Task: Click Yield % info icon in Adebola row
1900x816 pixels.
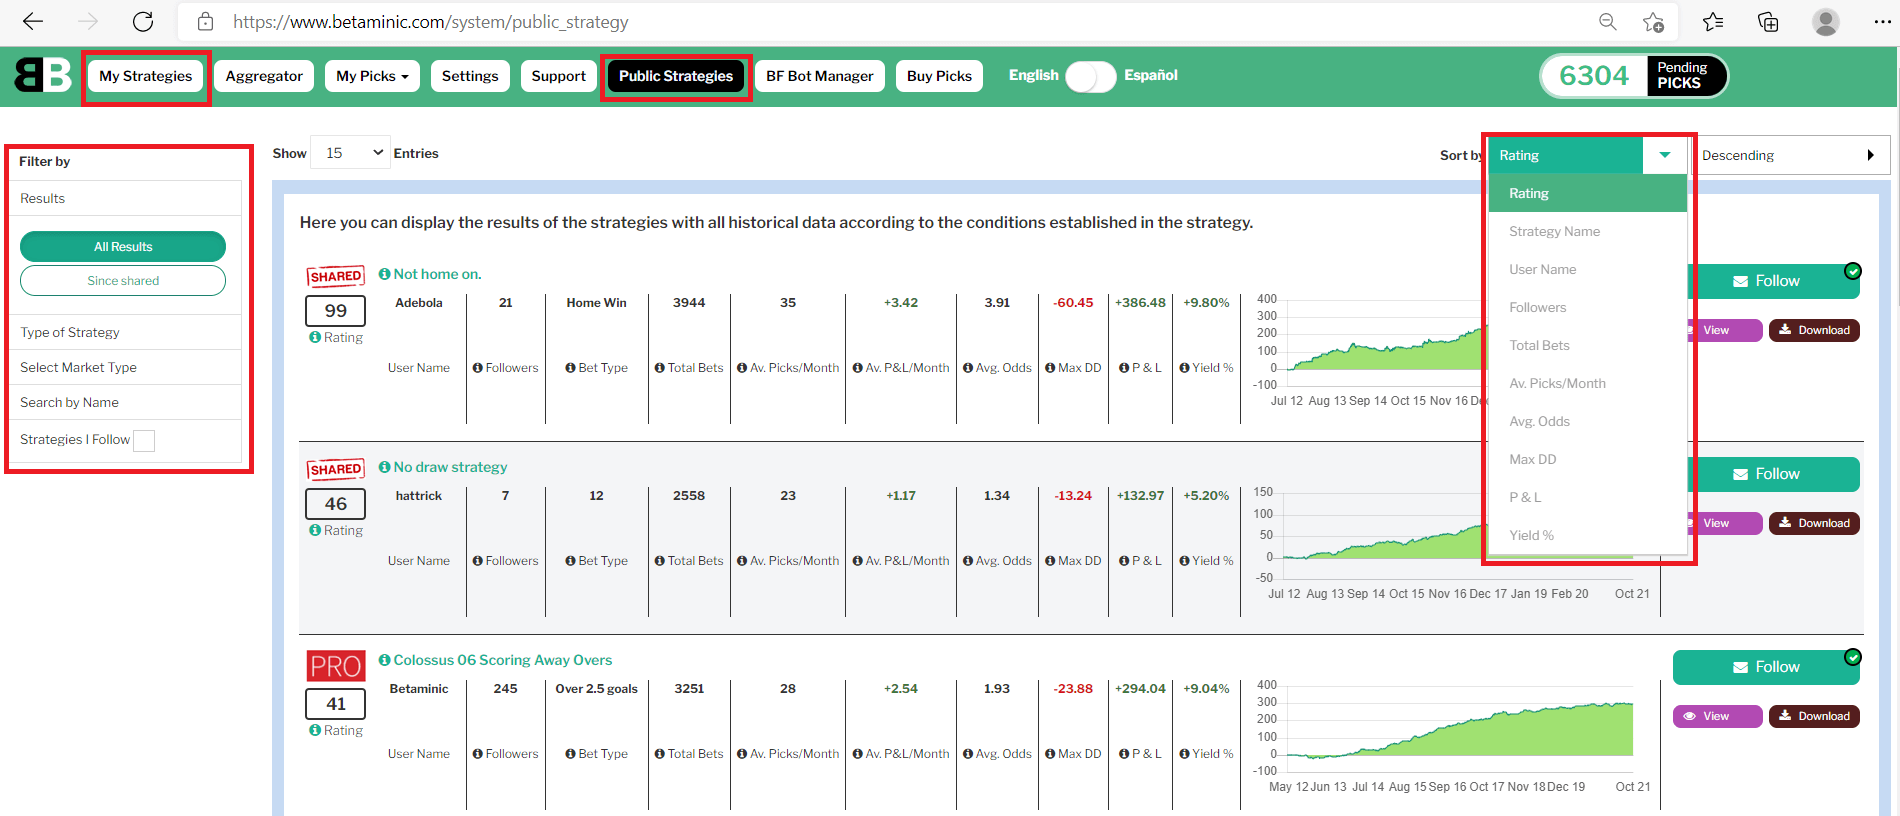Action: (1184, 368)
